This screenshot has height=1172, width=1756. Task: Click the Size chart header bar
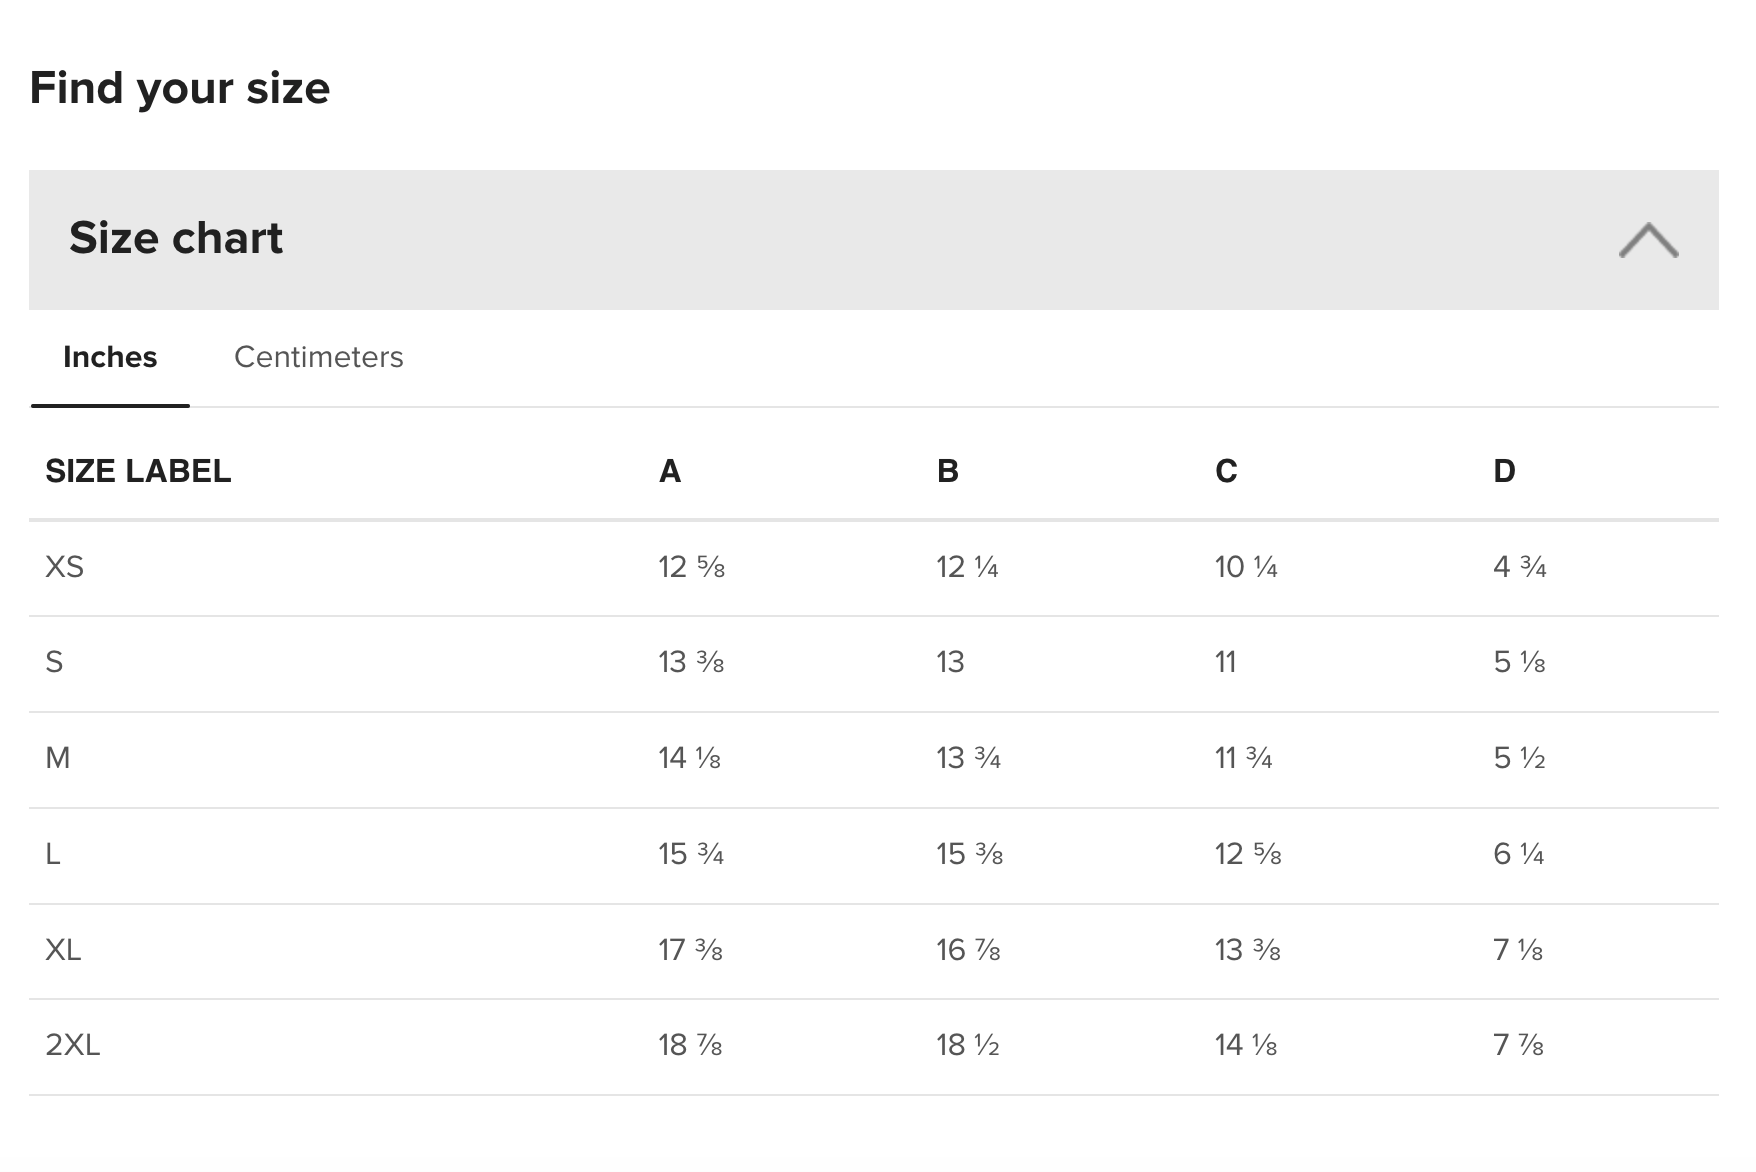[873, 239]
